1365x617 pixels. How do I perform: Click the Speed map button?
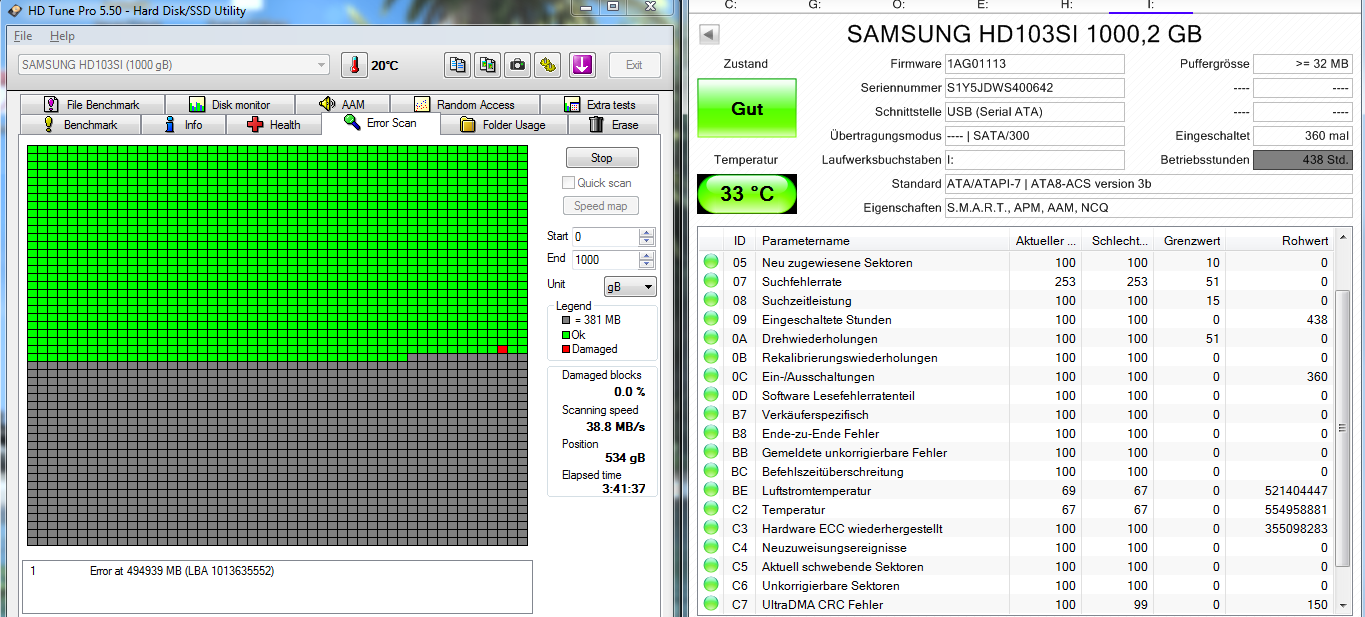[x=602, y=206]
